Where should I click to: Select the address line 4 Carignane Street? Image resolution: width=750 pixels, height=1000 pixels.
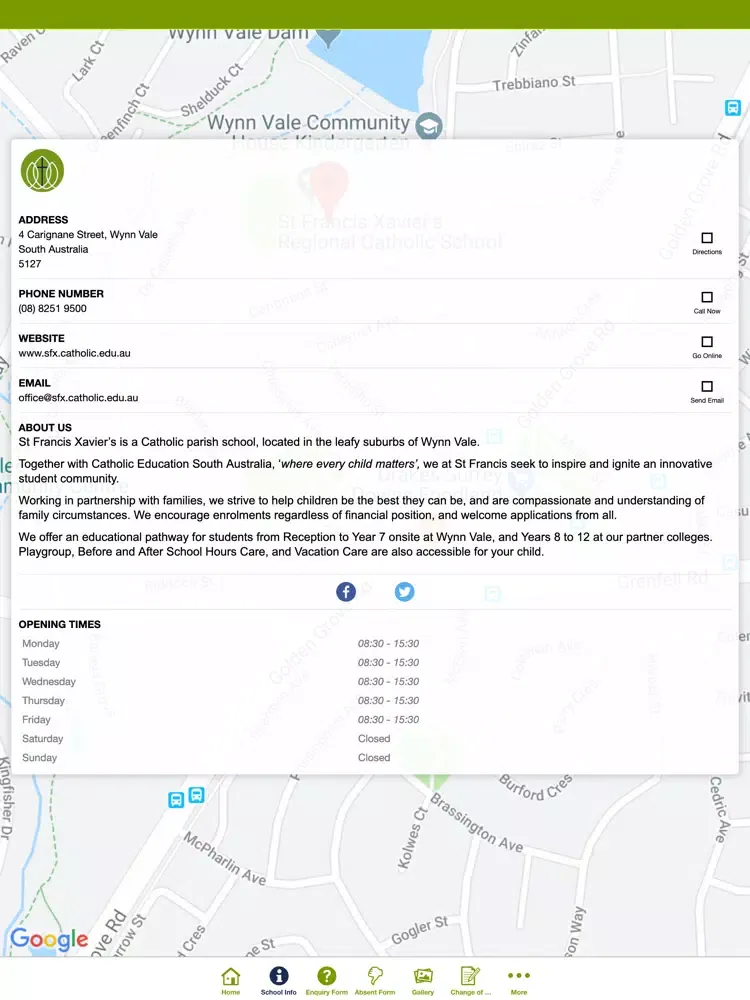pos(88,235)
